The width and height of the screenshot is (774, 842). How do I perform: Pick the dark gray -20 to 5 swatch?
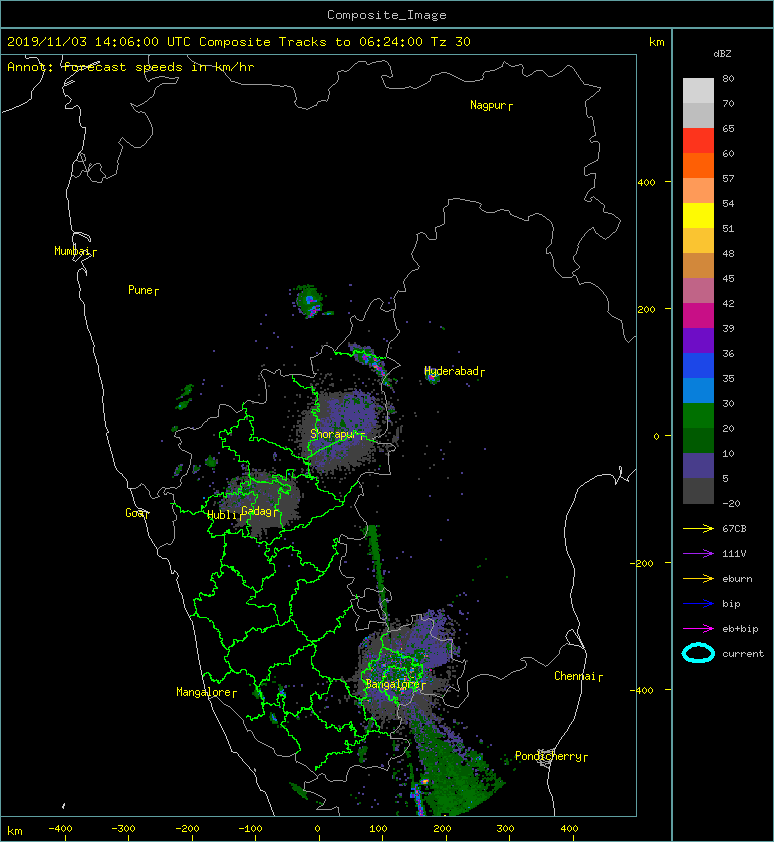coord(698,491)
